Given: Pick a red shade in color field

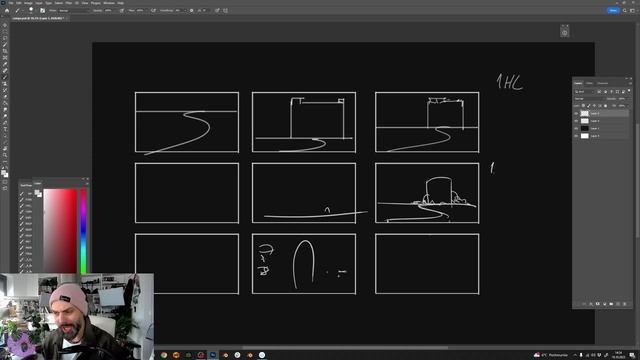Looking at the screenshot, I should click(60, 231).
